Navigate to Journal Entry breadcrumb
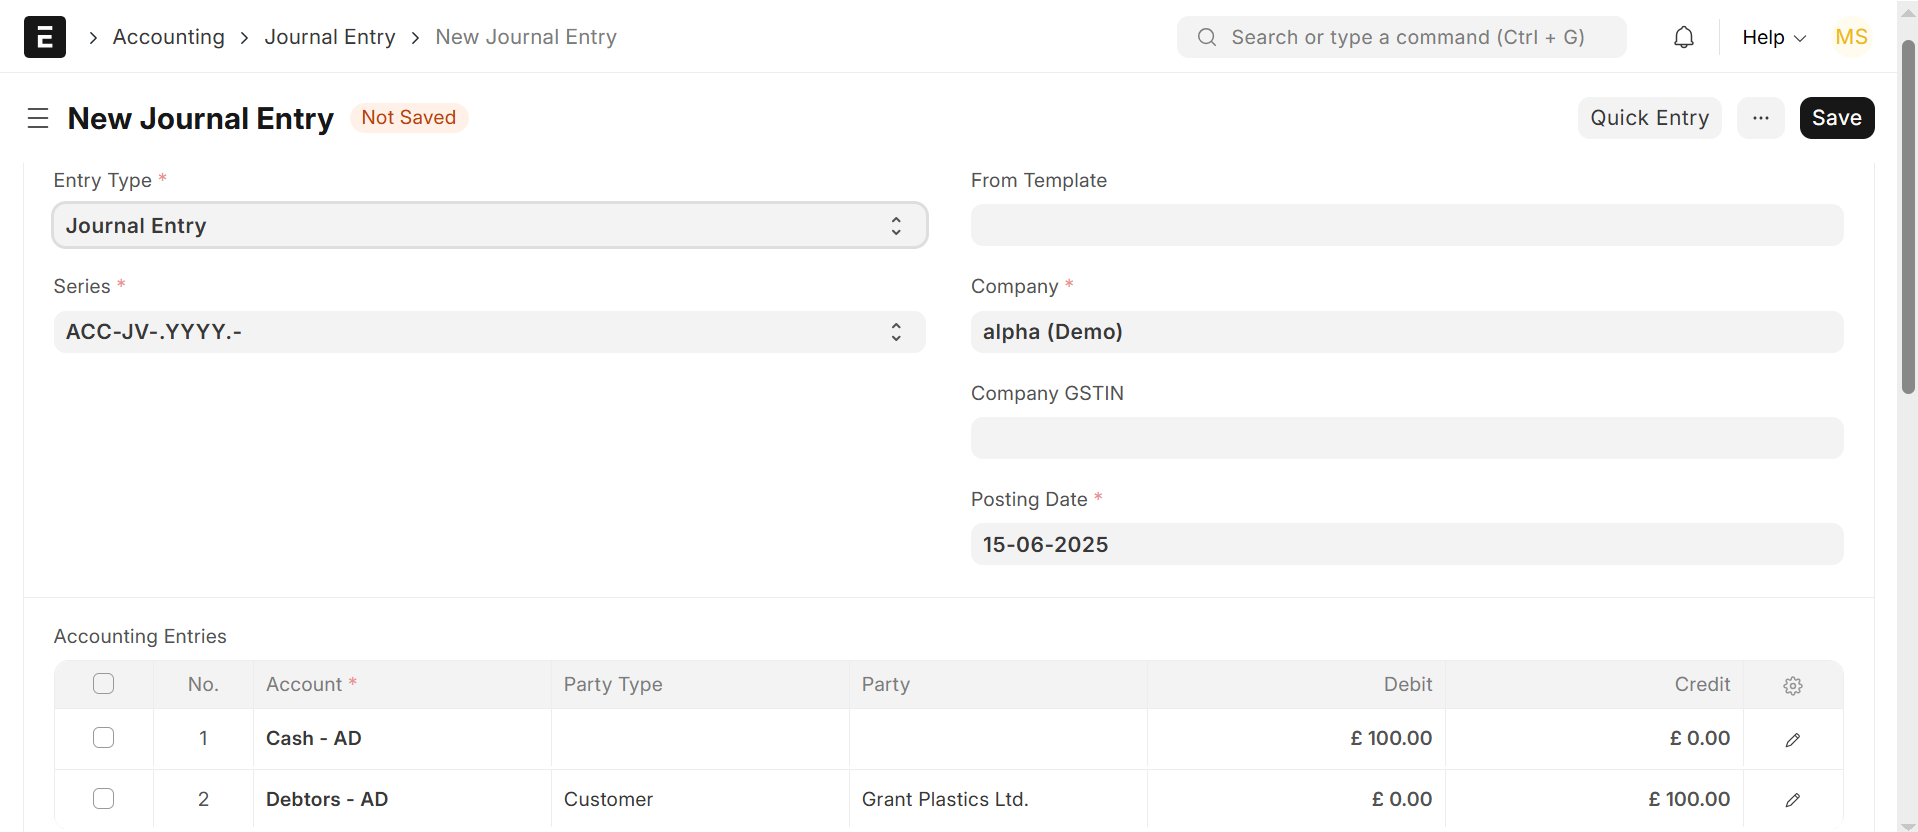 (329, 37)
